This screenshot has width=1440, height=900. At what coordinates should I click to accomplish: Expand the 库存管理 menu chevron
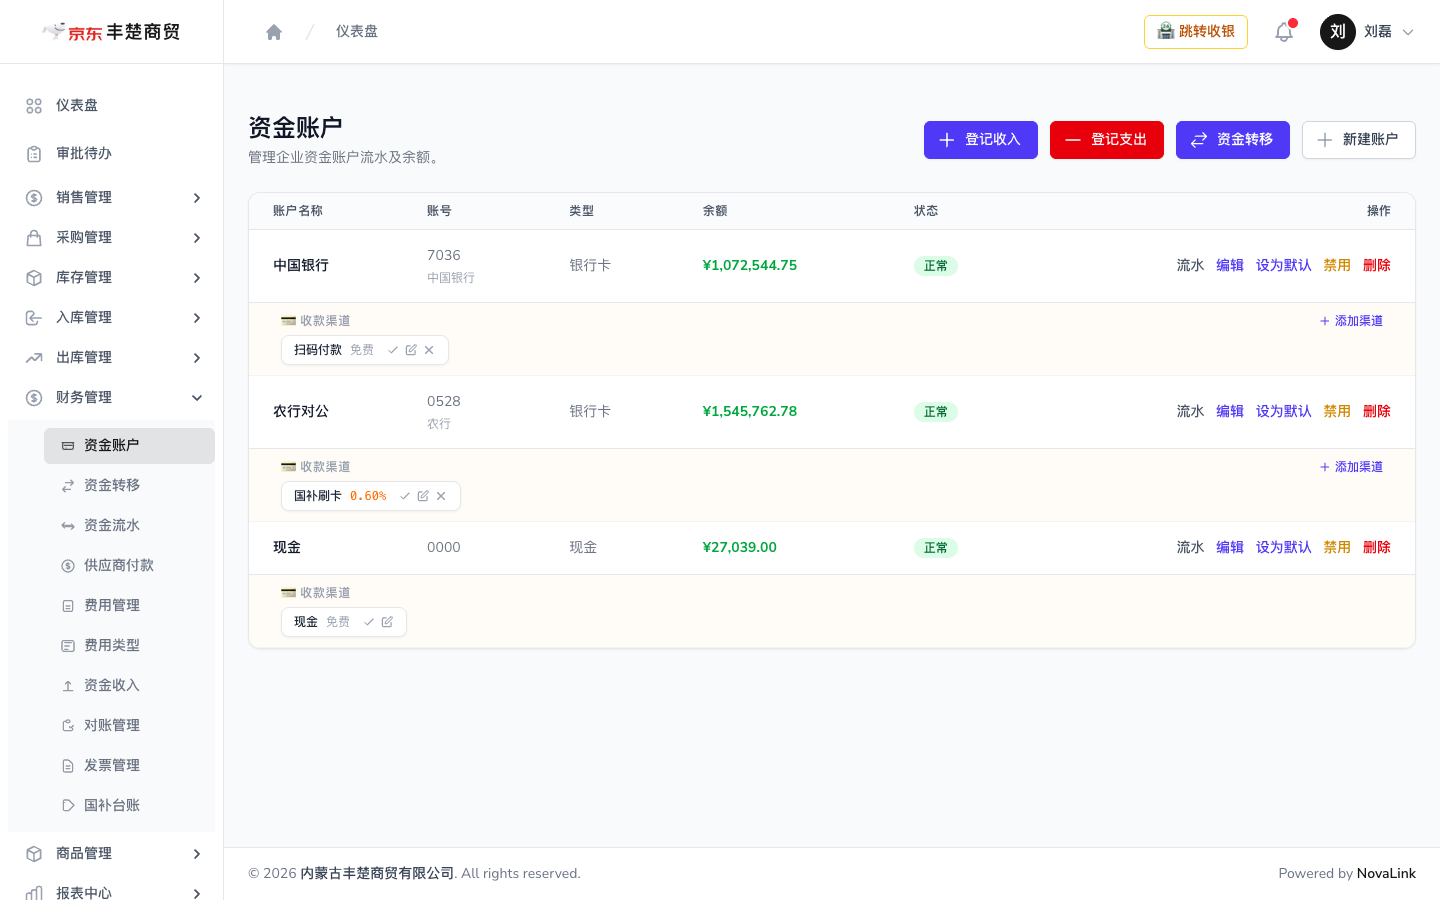pyautogui.click(x=197, y=278)
